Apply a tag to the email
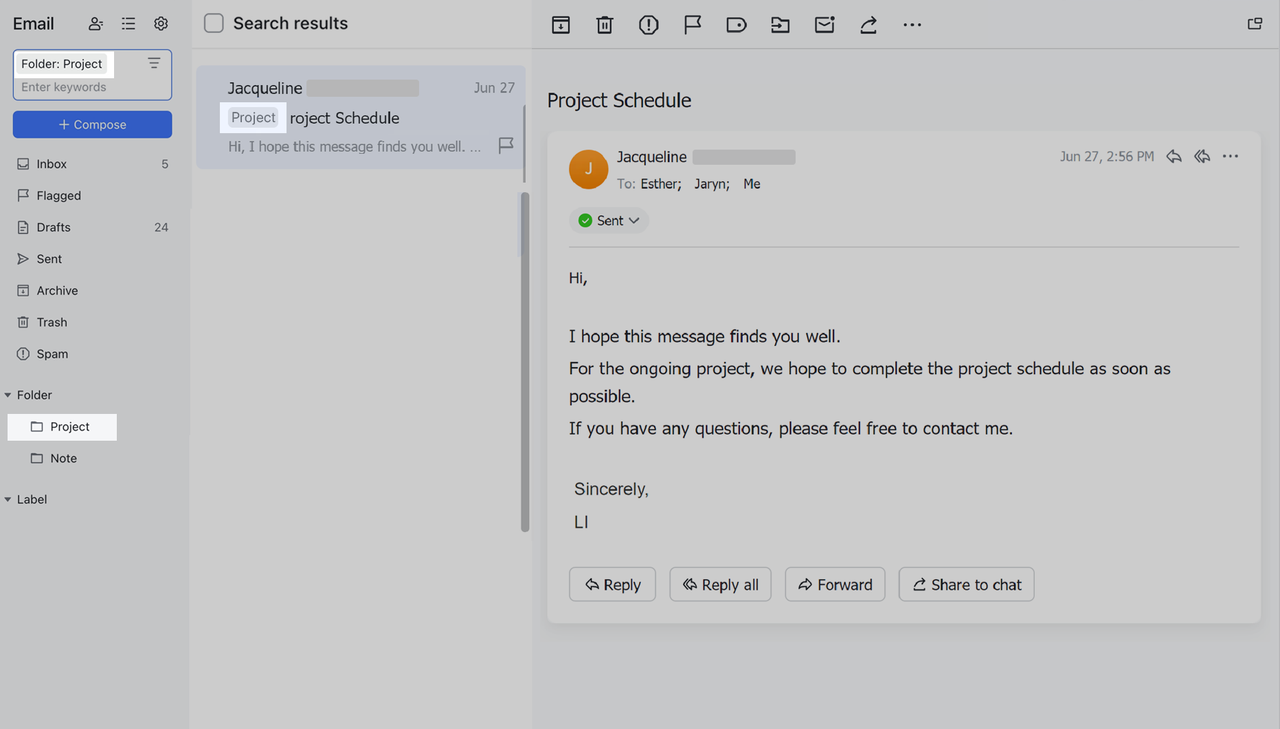This screenshot has width=1280, height=729. tap(736, 24)
